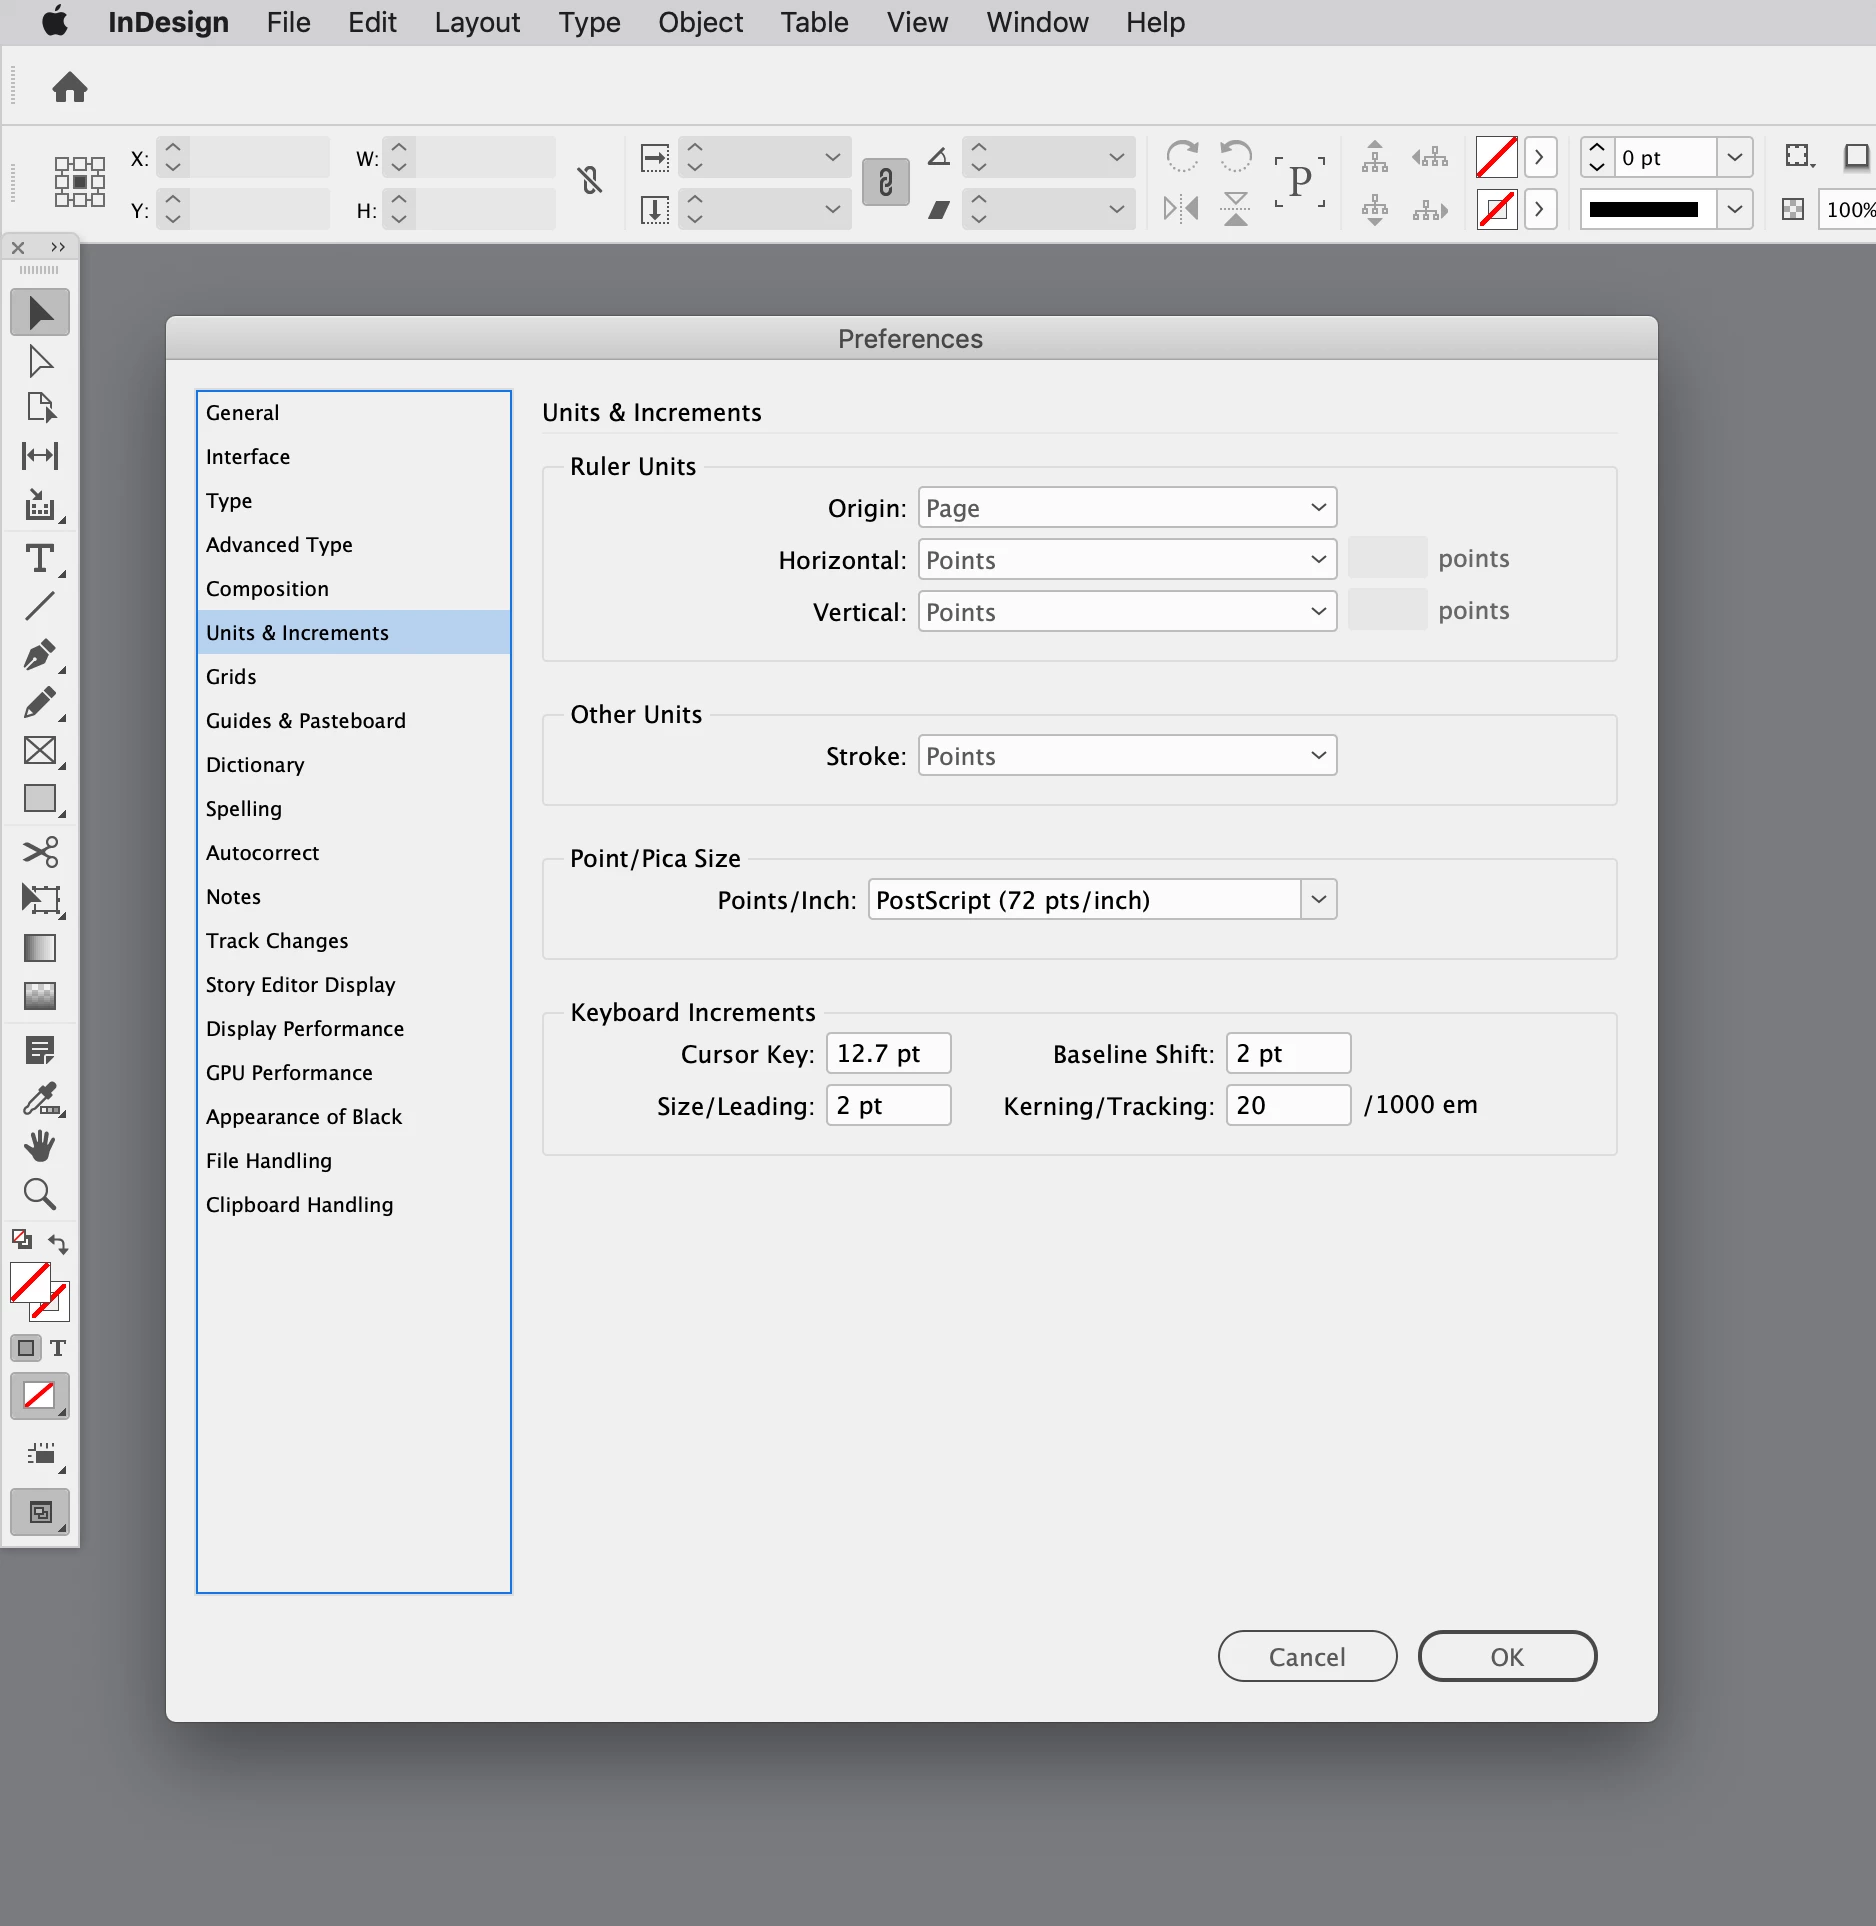Select the Gradient Feather tool
The image size is (1876, 1926).
40,996
